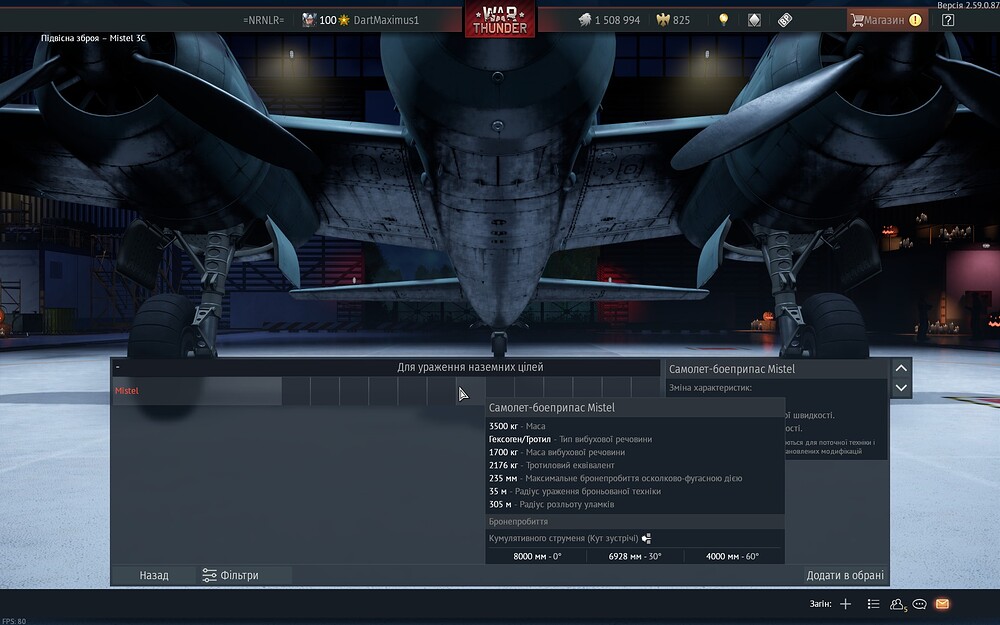
Task: Click the Версія 2.59.0.87 version text
Action: (x=967, y=5)
